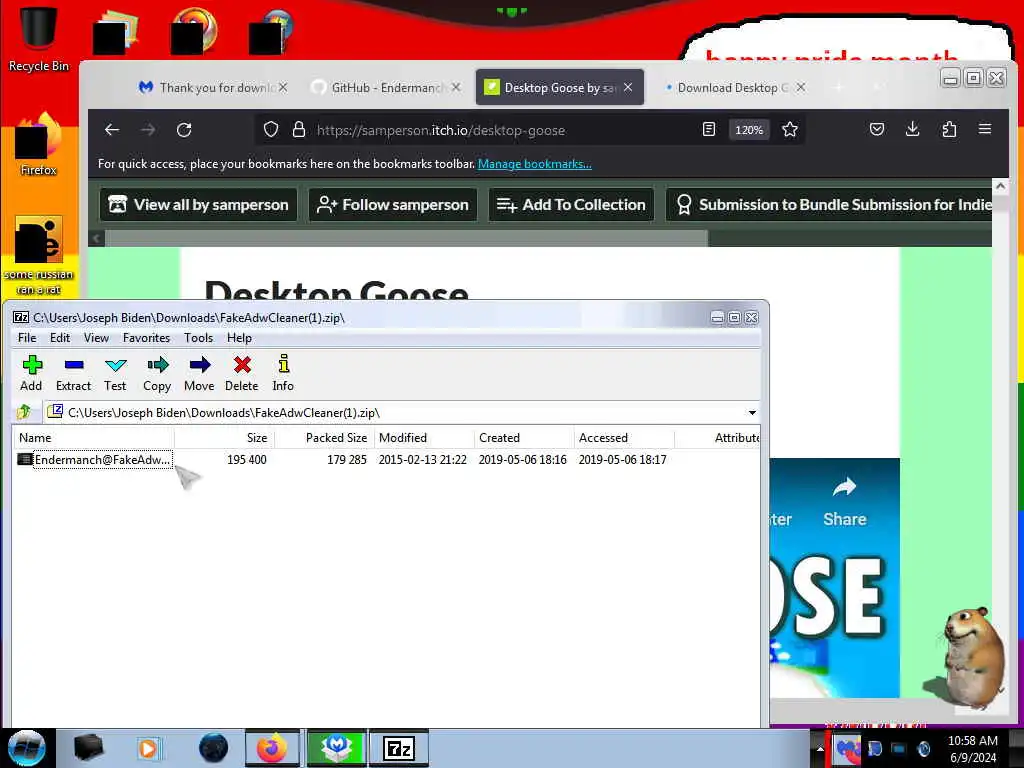Open the Help menu in 7-Zip

click(239, 338)
